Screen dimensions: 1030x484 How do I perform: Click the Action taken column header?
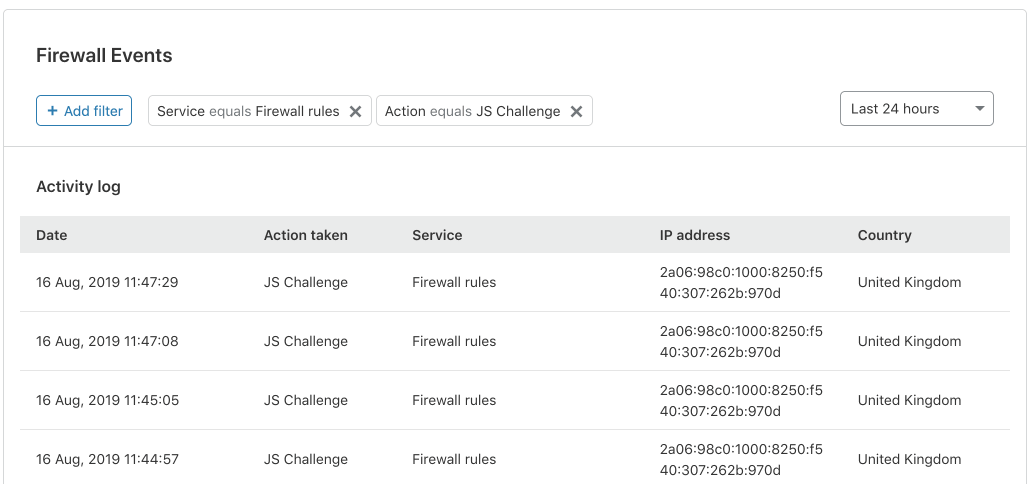click(306, 235)
